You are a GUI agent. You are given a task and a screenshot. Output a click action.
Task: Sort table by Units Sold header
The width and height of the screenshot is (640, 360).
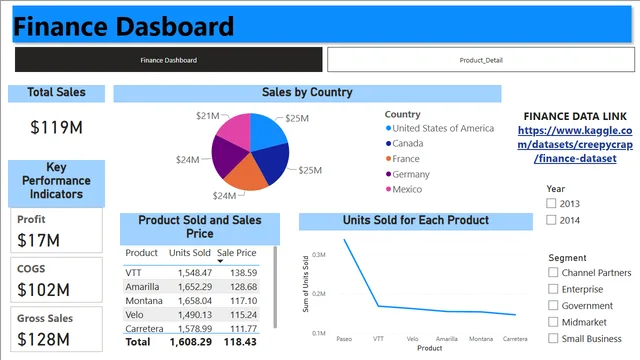190,253
